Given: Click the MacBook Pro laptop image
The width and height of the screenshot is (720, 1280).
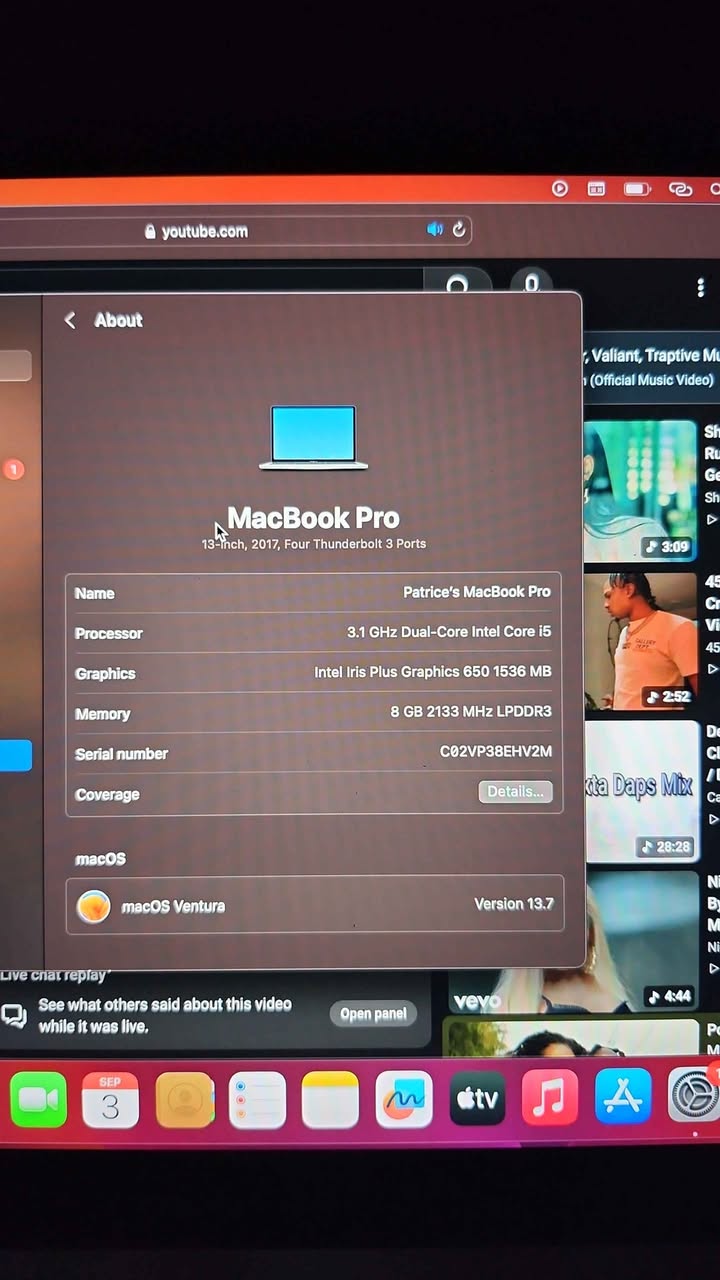Looking at the screenshot, I should [313, 437].
